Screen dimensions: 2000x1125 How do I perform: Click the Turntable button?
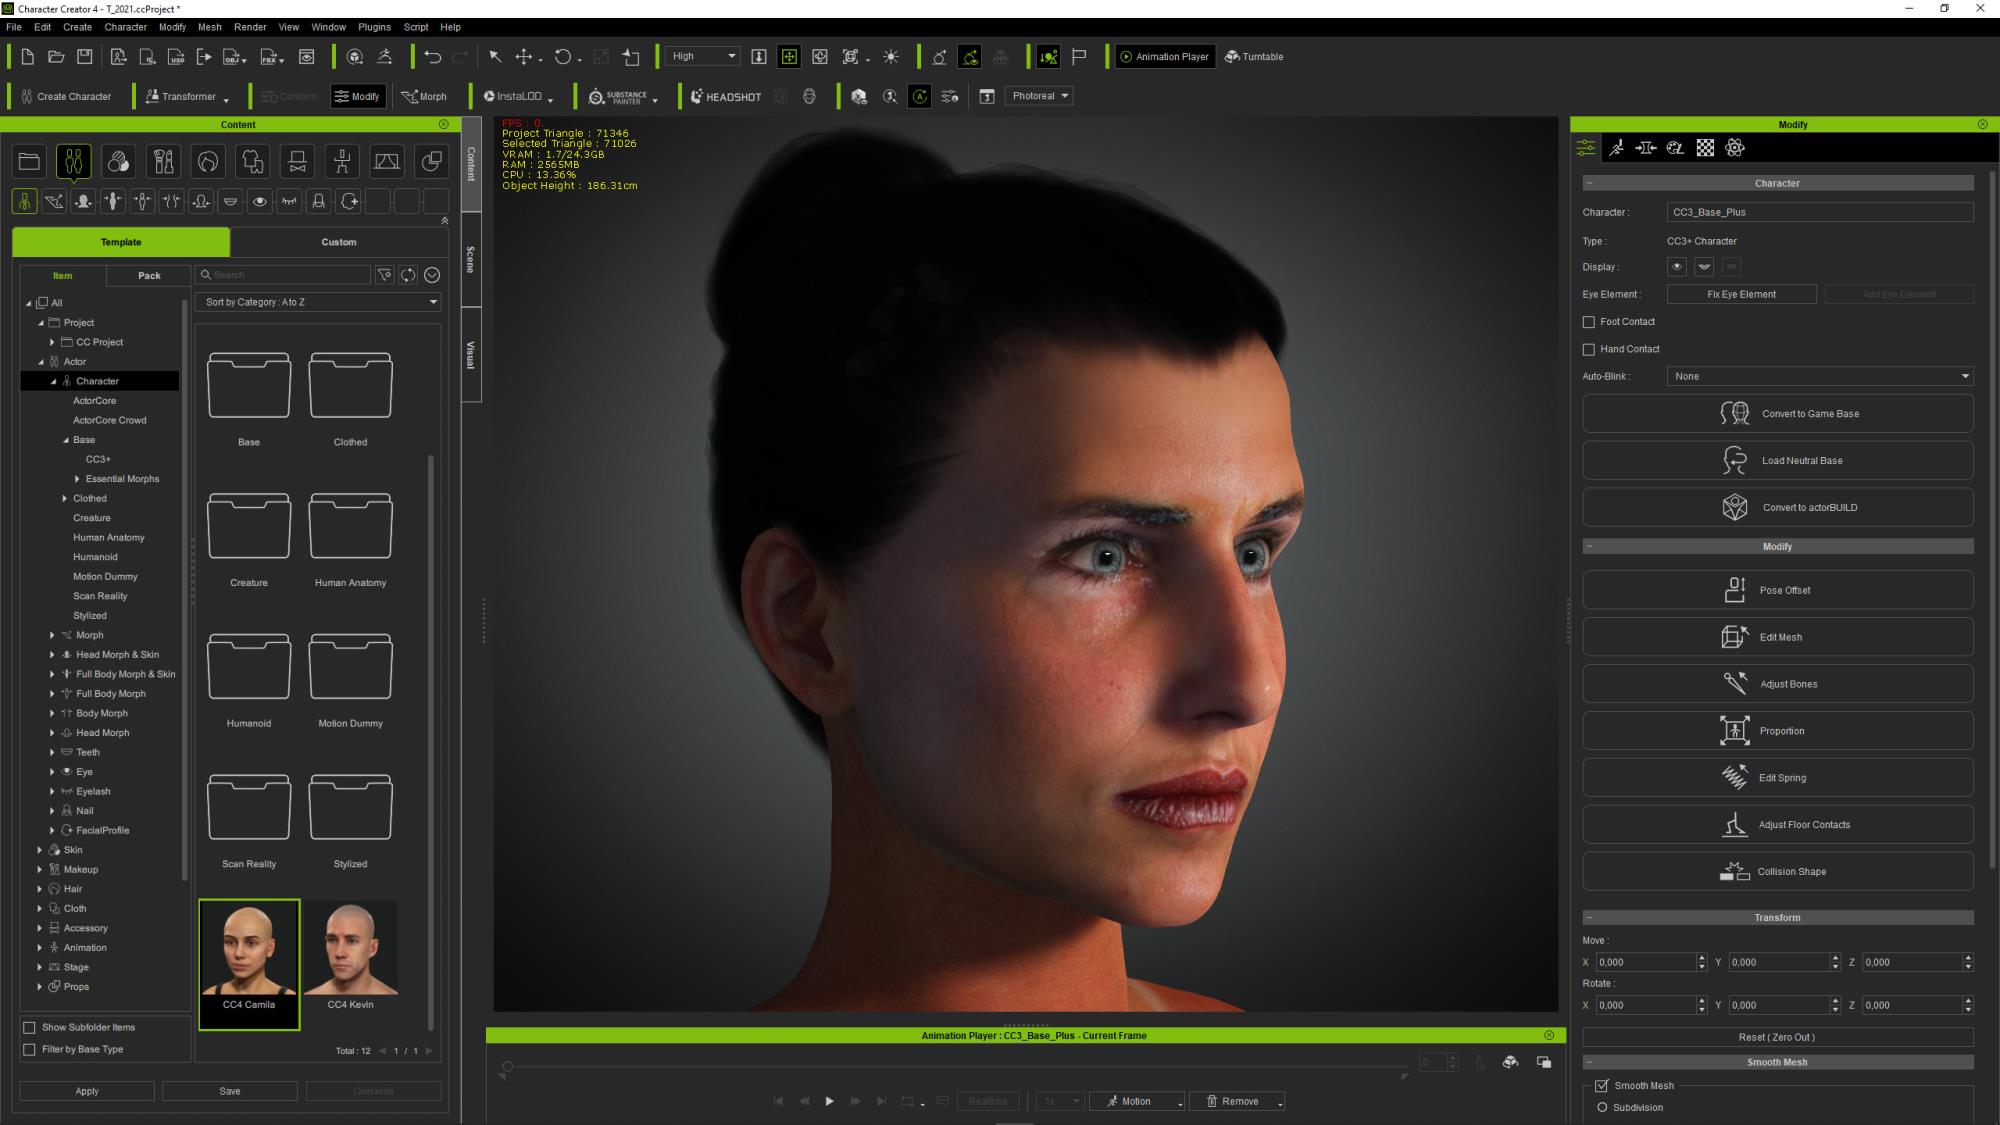[1254, 57]
